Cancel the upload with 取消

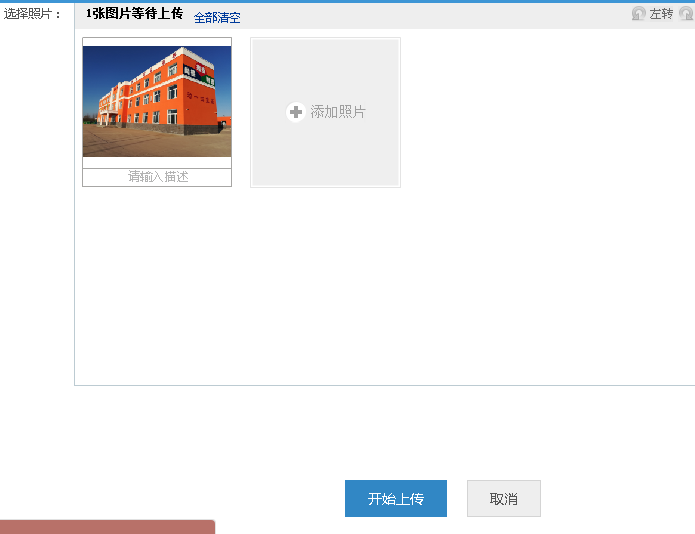click(504, 499)
